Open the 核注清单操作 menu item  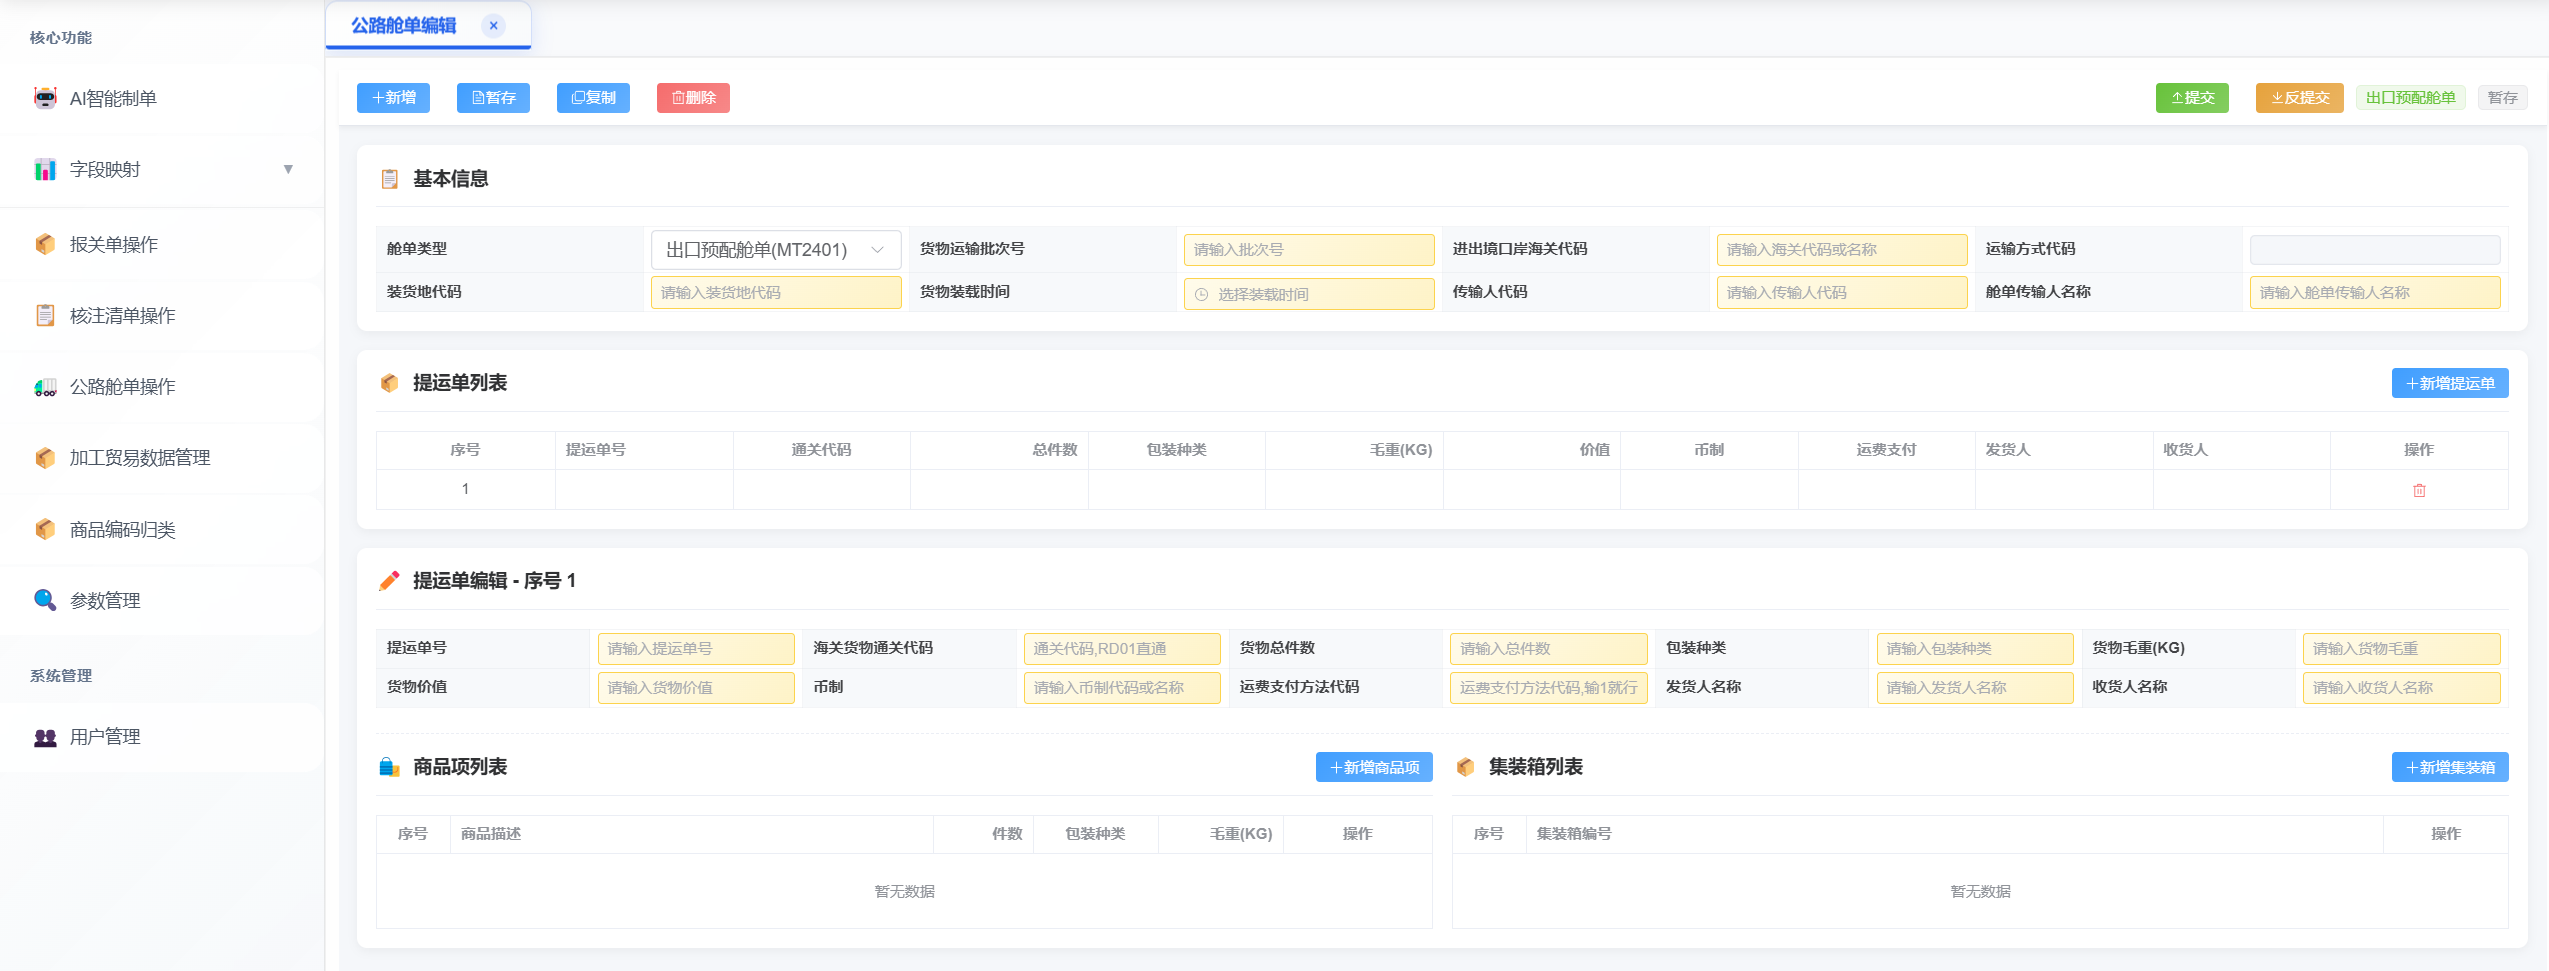[162, 315]
